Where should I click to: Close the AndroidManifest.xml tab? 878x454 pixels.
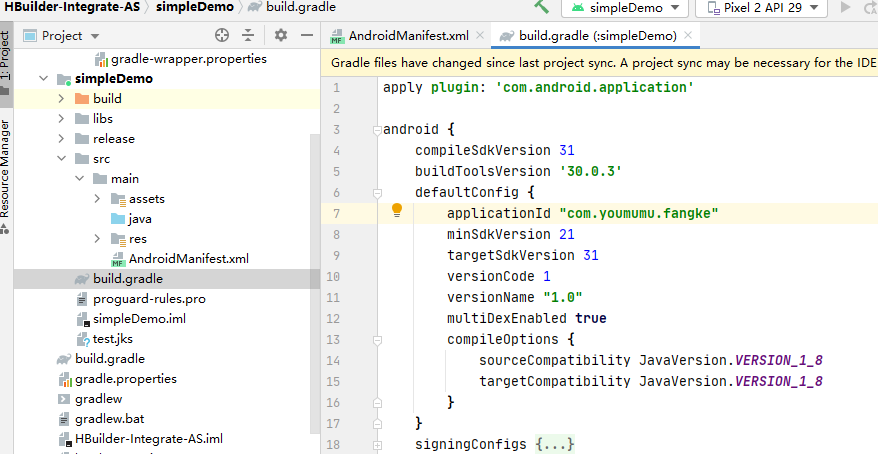480,35
